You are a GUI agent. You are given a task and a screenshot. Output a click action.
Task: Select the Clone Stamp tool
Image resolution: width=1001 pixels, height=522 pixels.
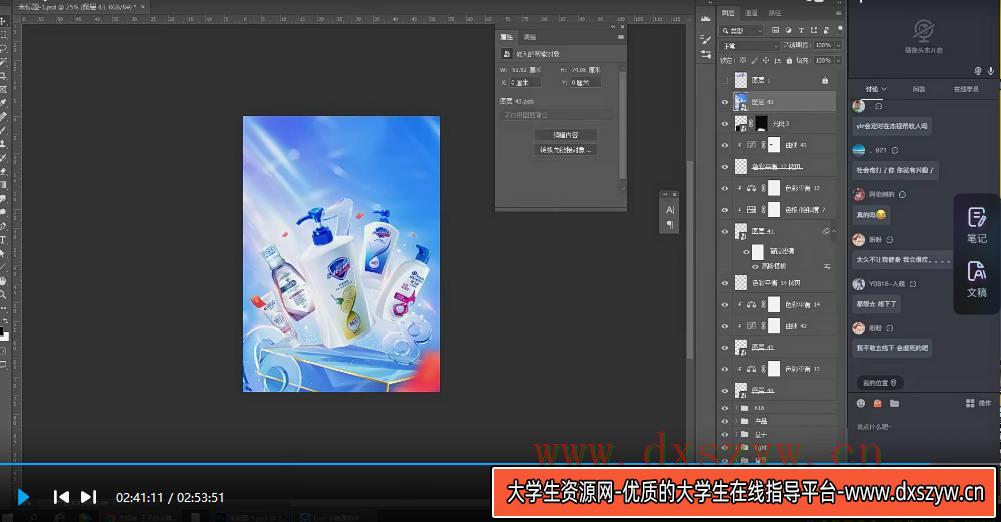pyautogui.click(x=3, y=144)
